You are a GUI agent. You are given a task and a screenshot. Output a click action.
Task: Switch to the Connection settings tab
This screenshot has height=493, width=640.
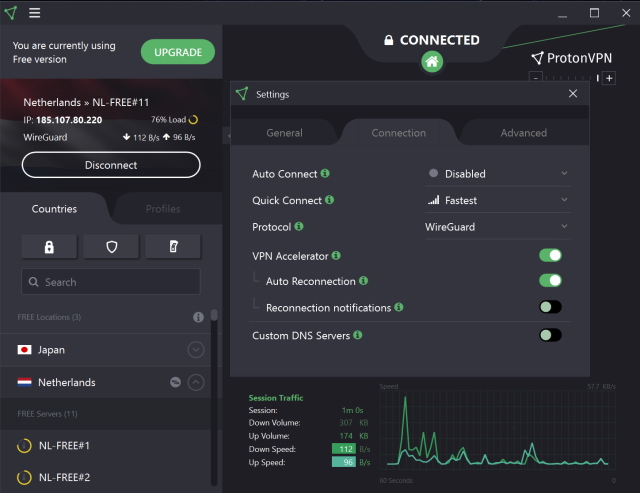coord(398,133)
